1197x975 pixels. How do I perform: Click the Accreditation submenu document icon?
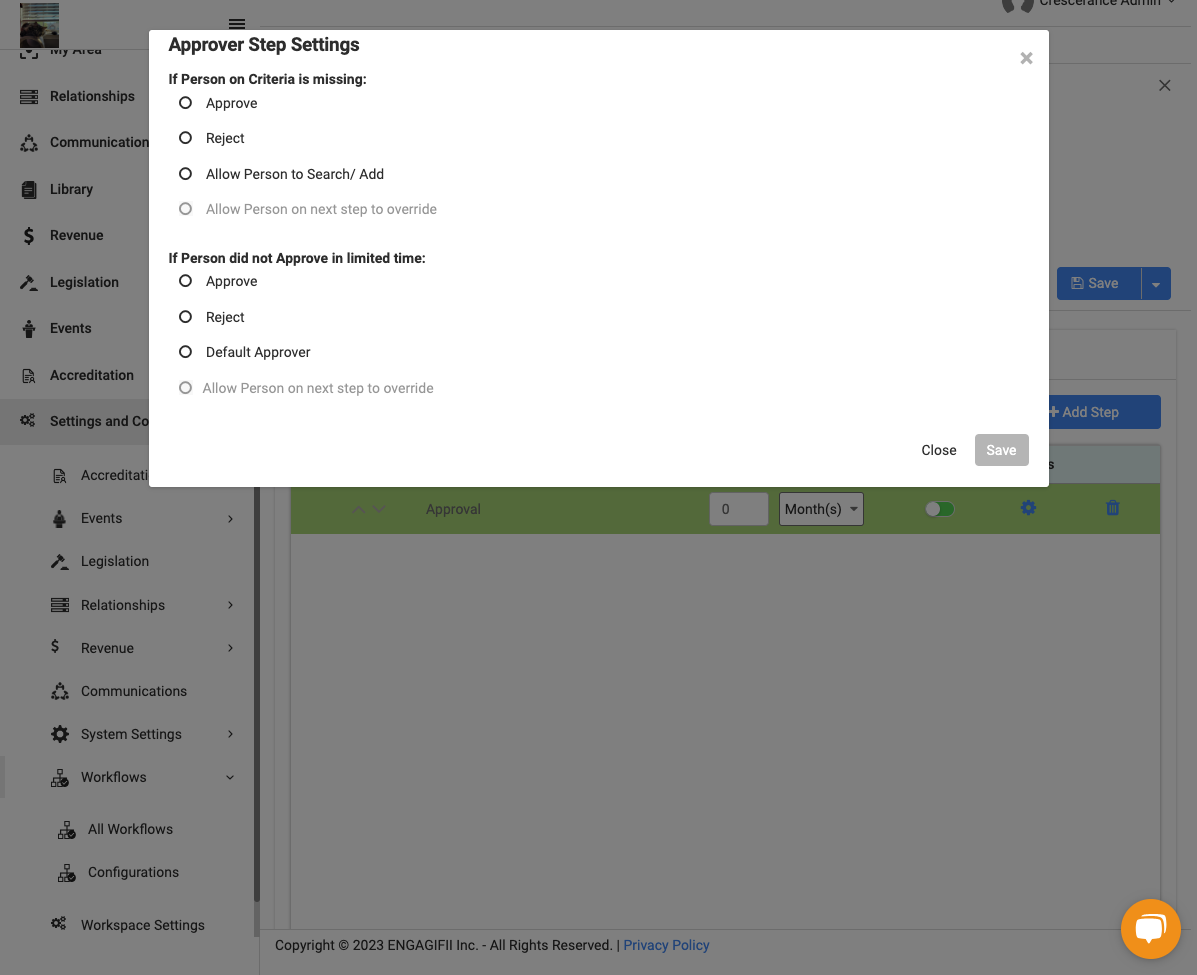pyautogui.click(x=60, y=476)
